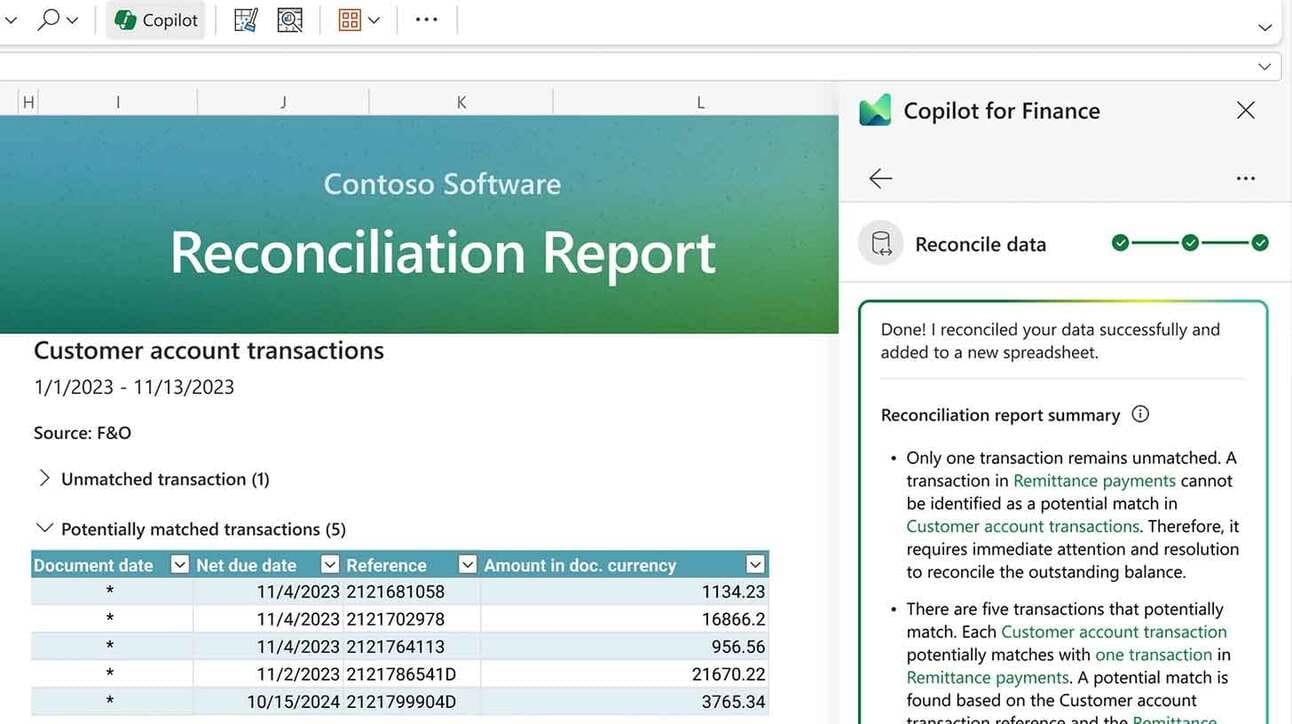Click the middle green checkmark progress step
The height and width of the screenshot is (724, 1292).
[1190, 243]
